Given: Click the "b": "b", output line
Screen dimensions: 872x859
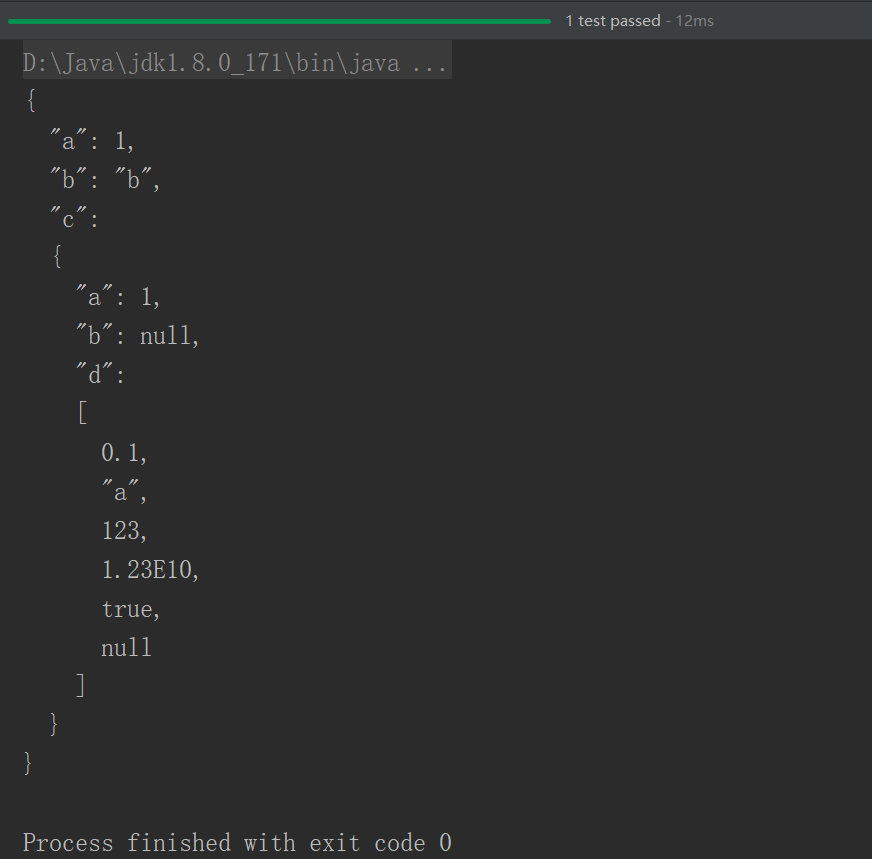Looking at the screenshot, I should [105, 180].
